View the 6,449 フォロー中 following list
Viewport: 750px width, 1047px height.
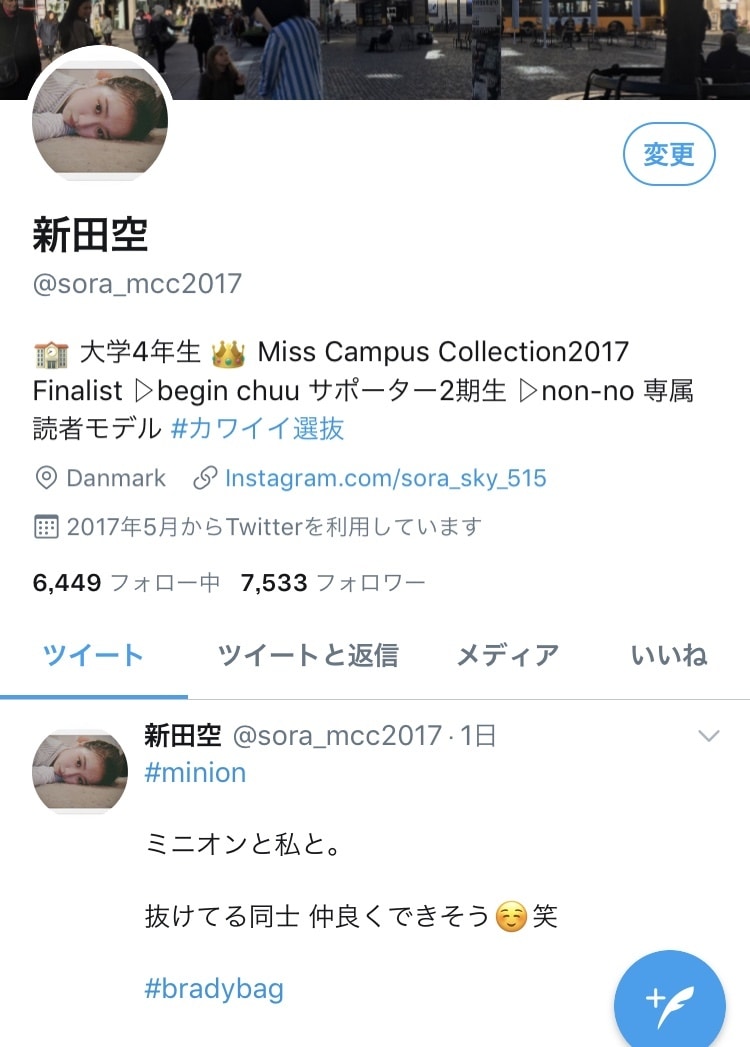[x=126, y=583]
